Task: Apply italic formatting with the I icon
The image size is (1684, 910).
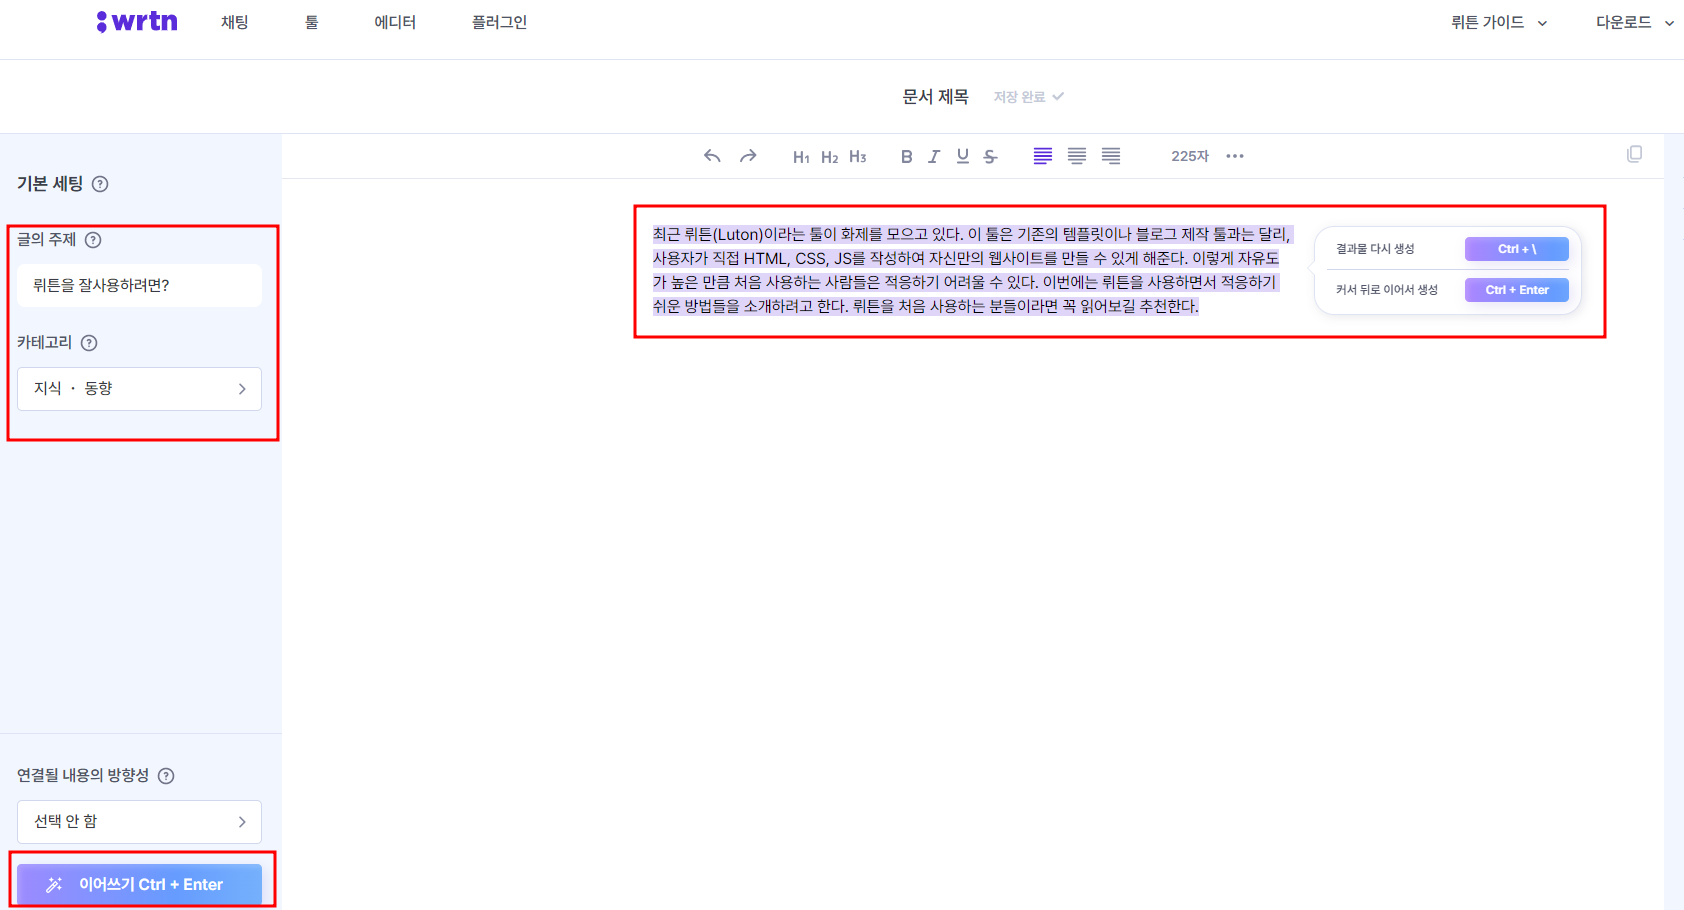Action: coord(933,156)
